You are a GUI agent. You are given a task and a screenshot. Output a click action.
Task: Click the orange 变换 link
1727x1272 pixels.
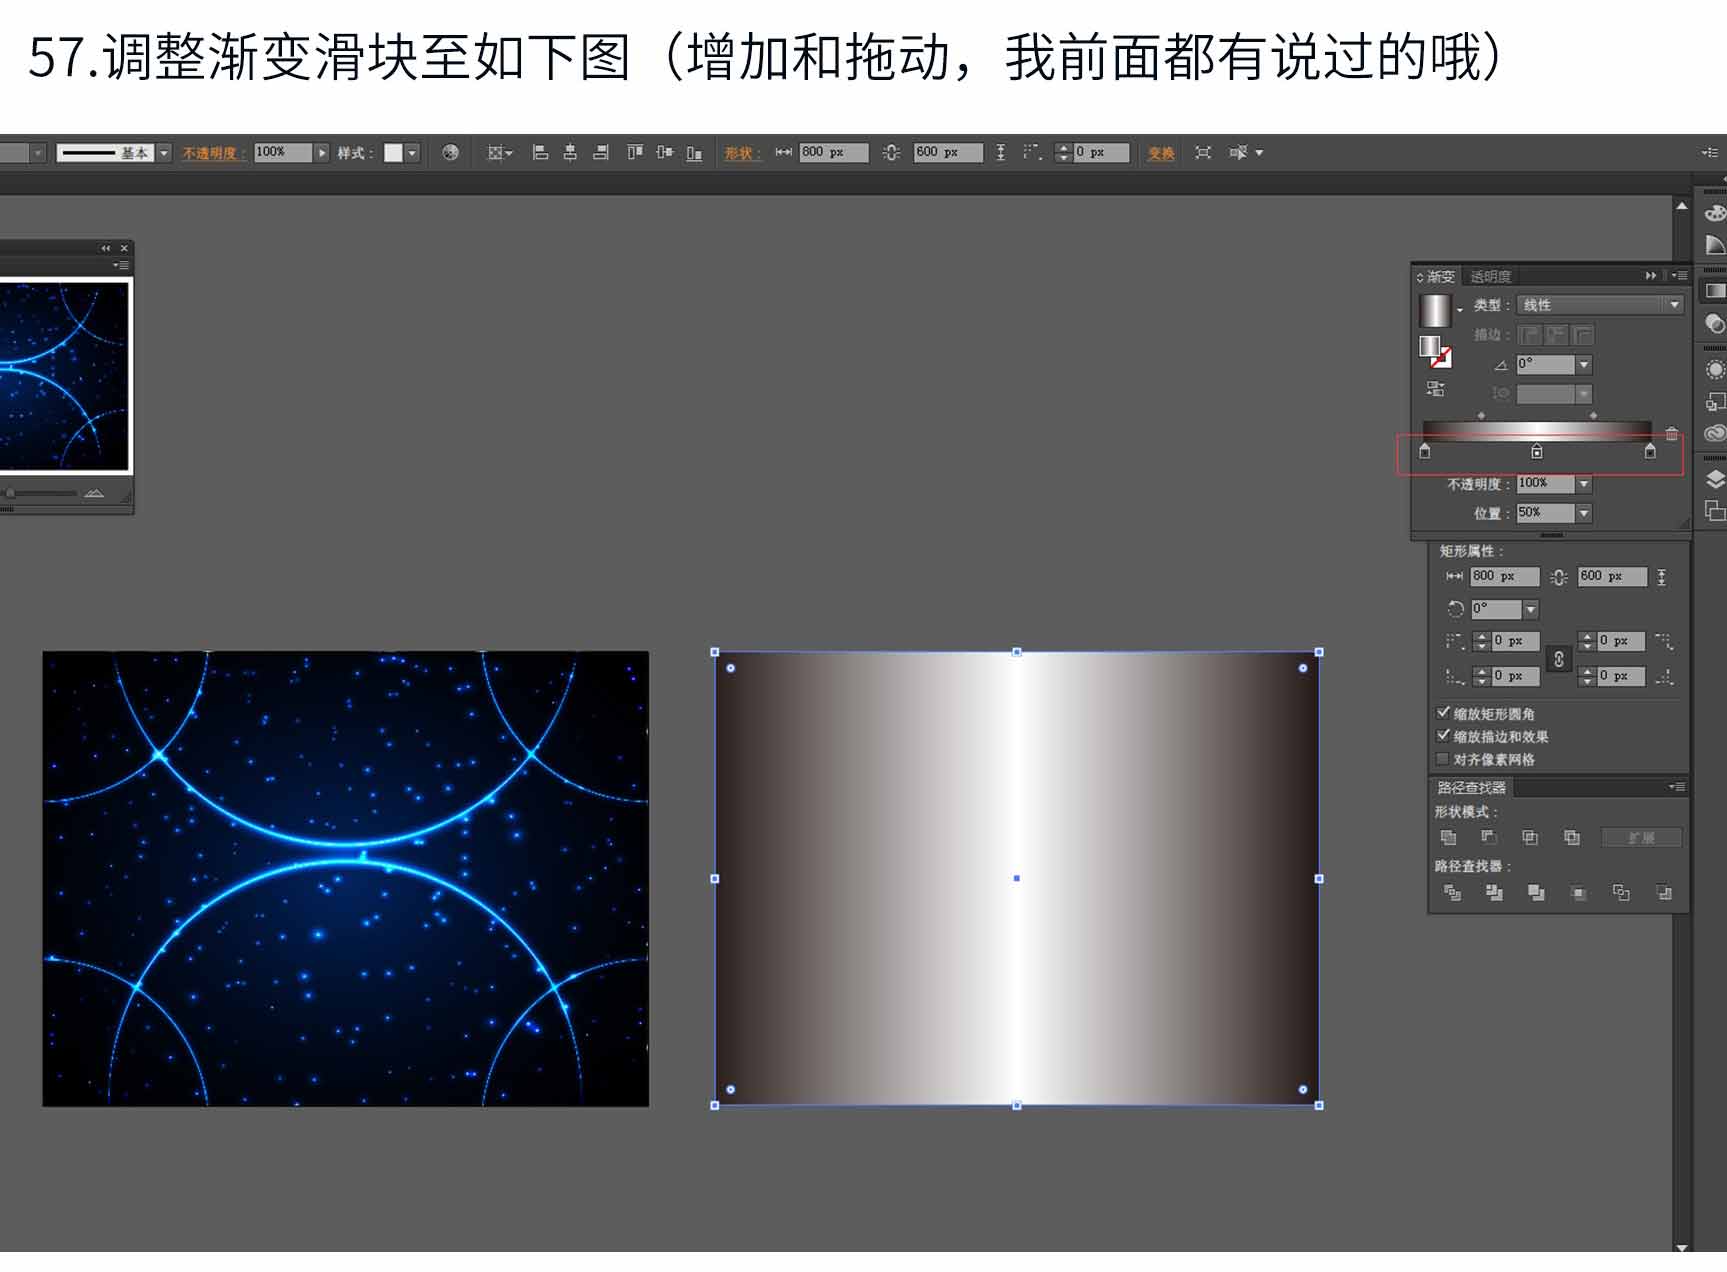(1161, 153)
